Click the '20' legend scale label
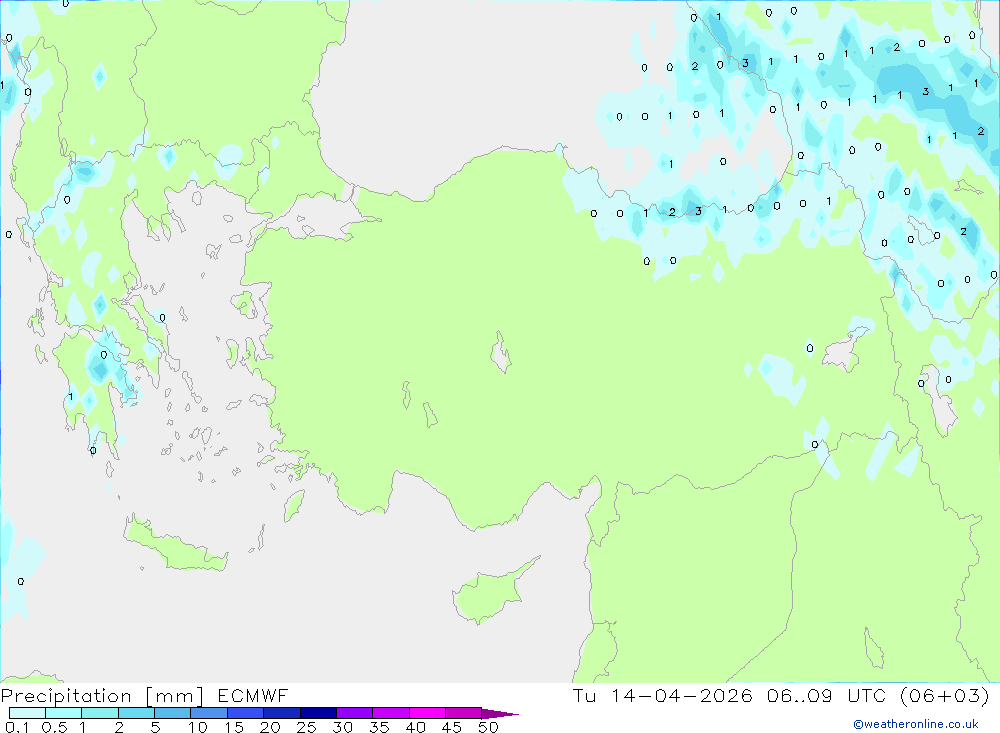1000x733 pixels. tap(270, 727)
